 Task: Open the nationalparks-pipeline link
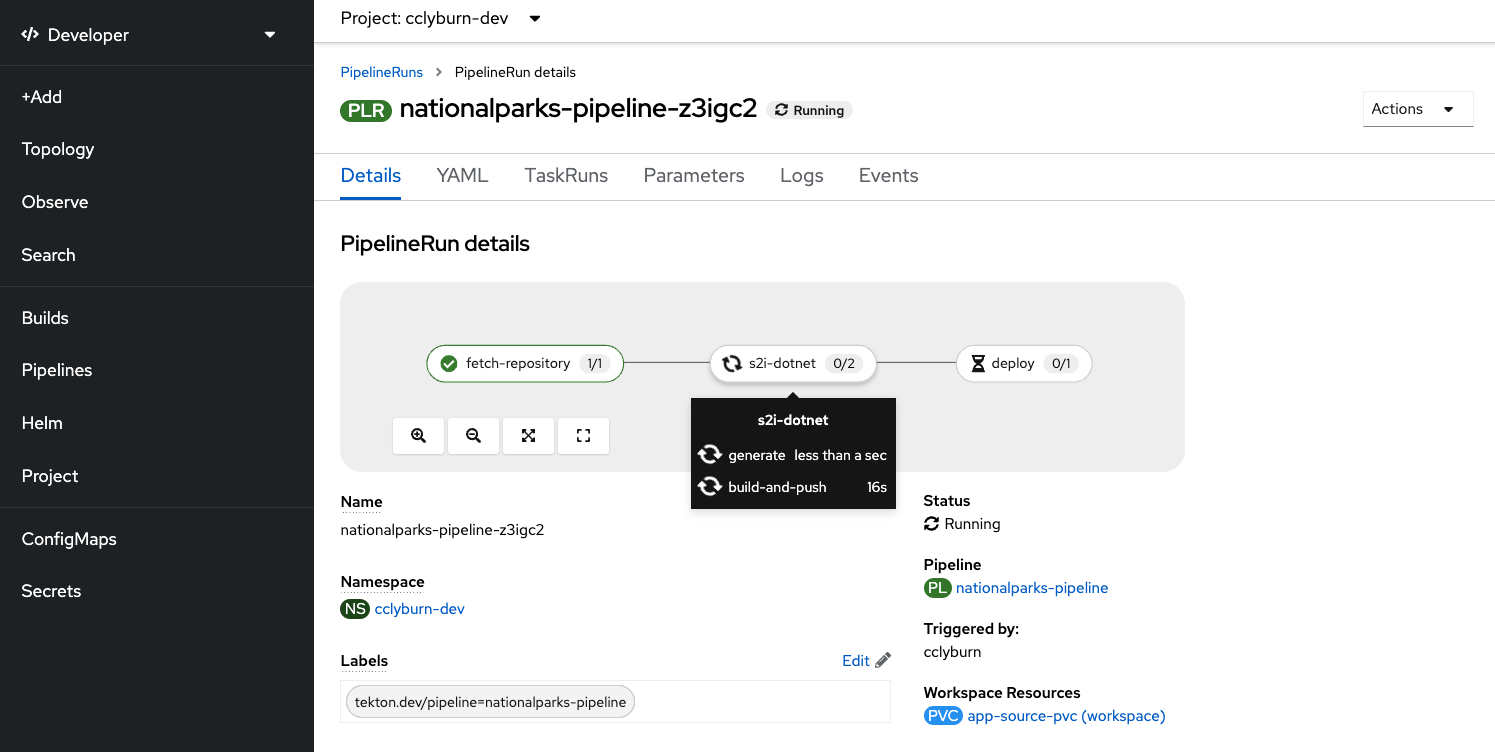point(1032,588)
